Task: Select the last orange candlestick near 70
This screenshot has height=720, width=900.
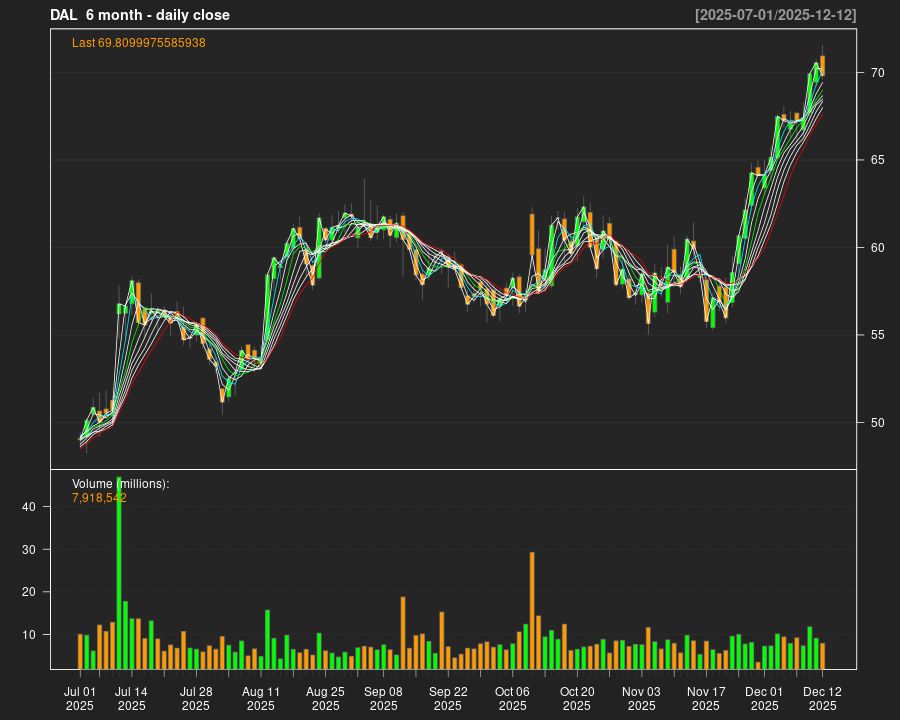Action: coord(822,65)
